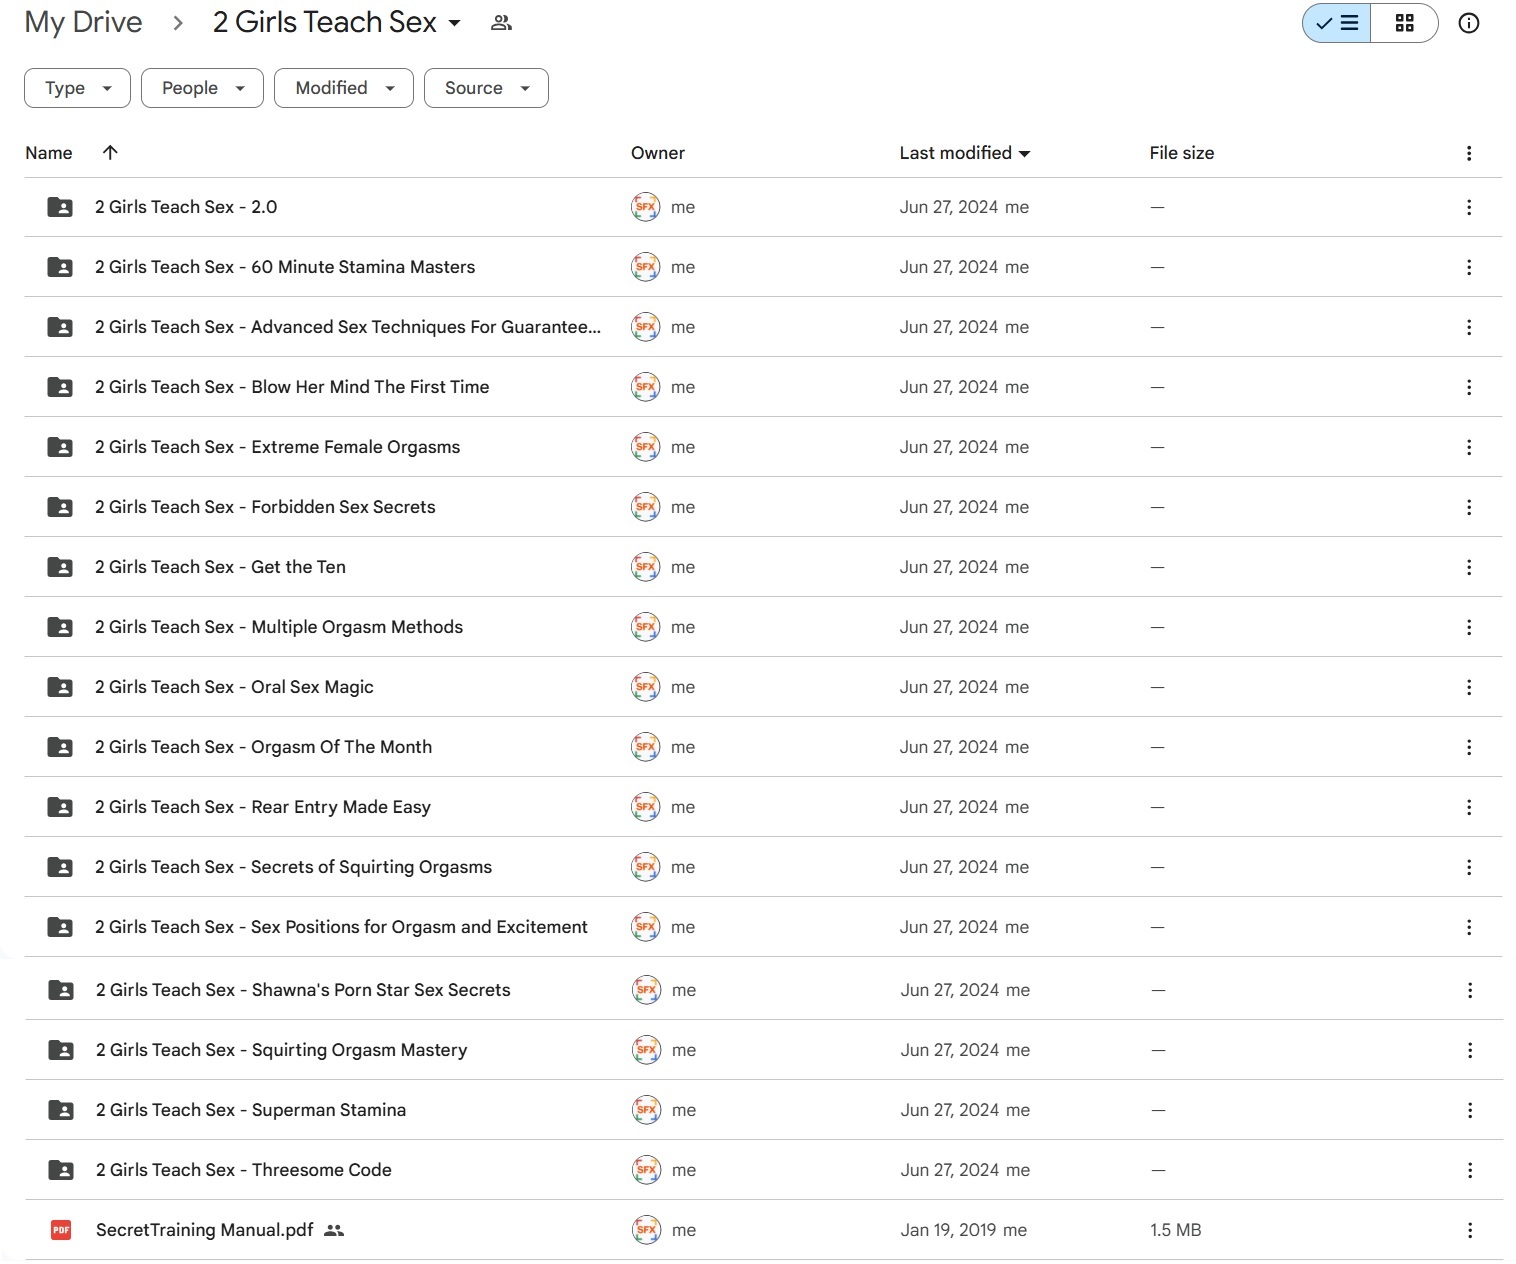This screenshot has height=1264, width=1516.
Task: Open the Type filter dropdown
Action: click(x=77, y=88)
